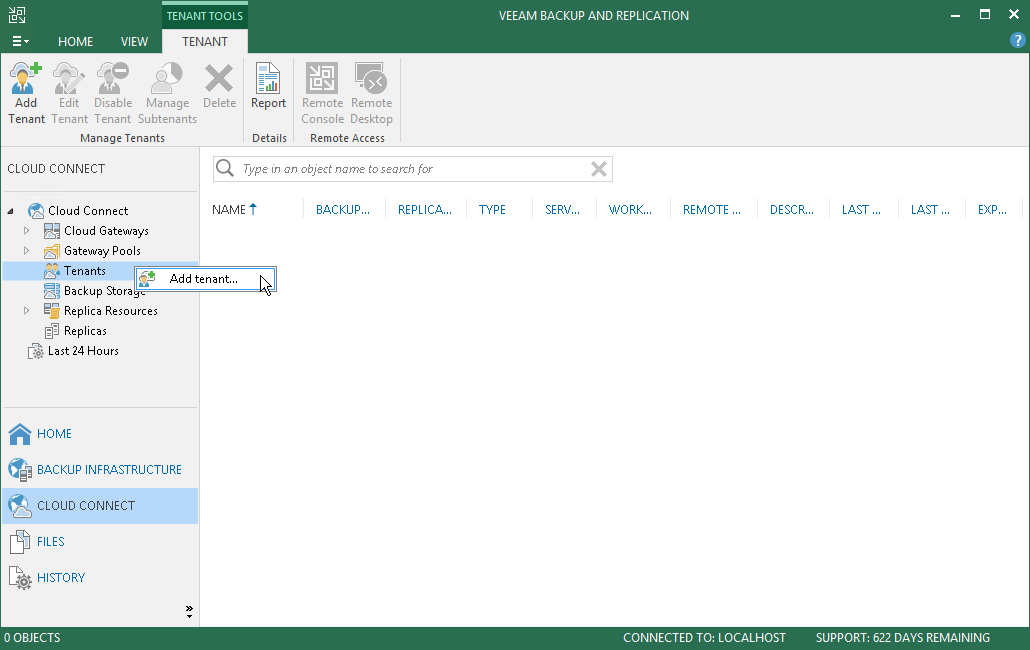Sort by the REMOTE ... column header
1030x650 pixels.
(x=711, y=209)
